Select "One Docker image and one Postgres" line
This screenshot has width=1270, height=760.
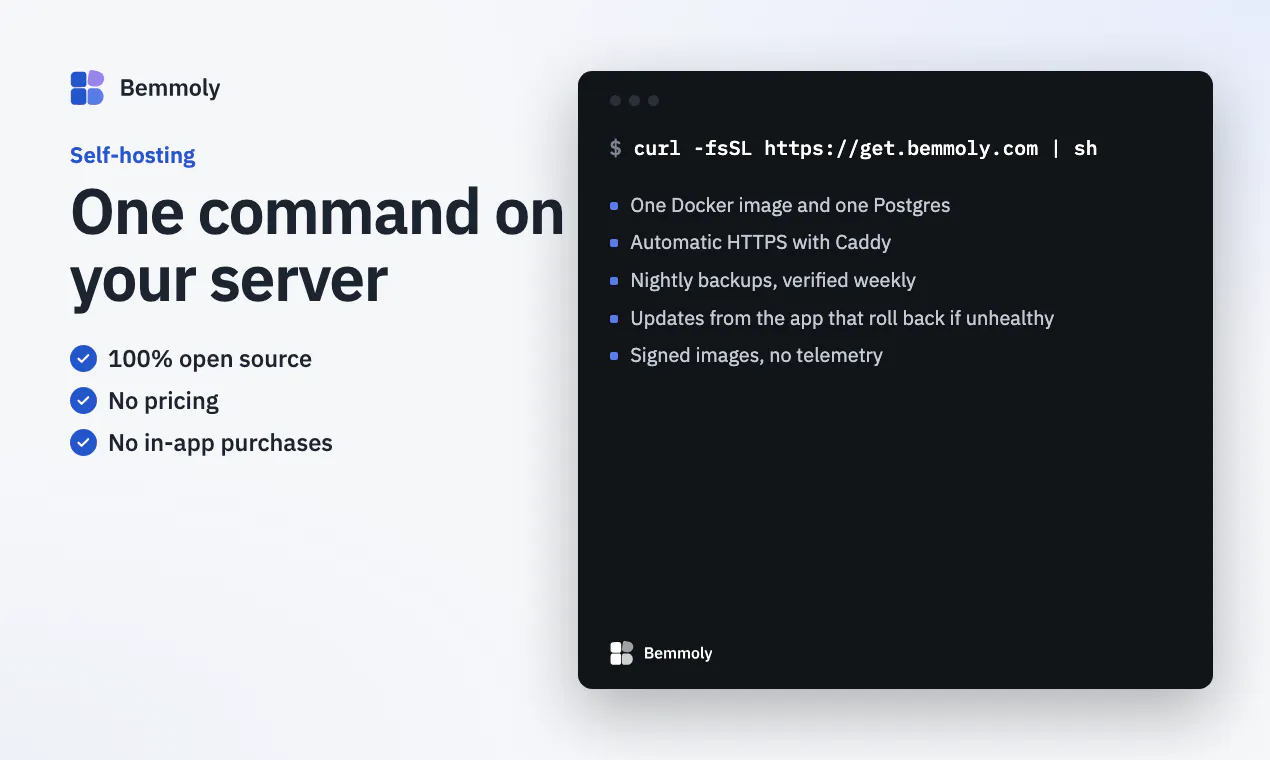[x=790, y=205]
